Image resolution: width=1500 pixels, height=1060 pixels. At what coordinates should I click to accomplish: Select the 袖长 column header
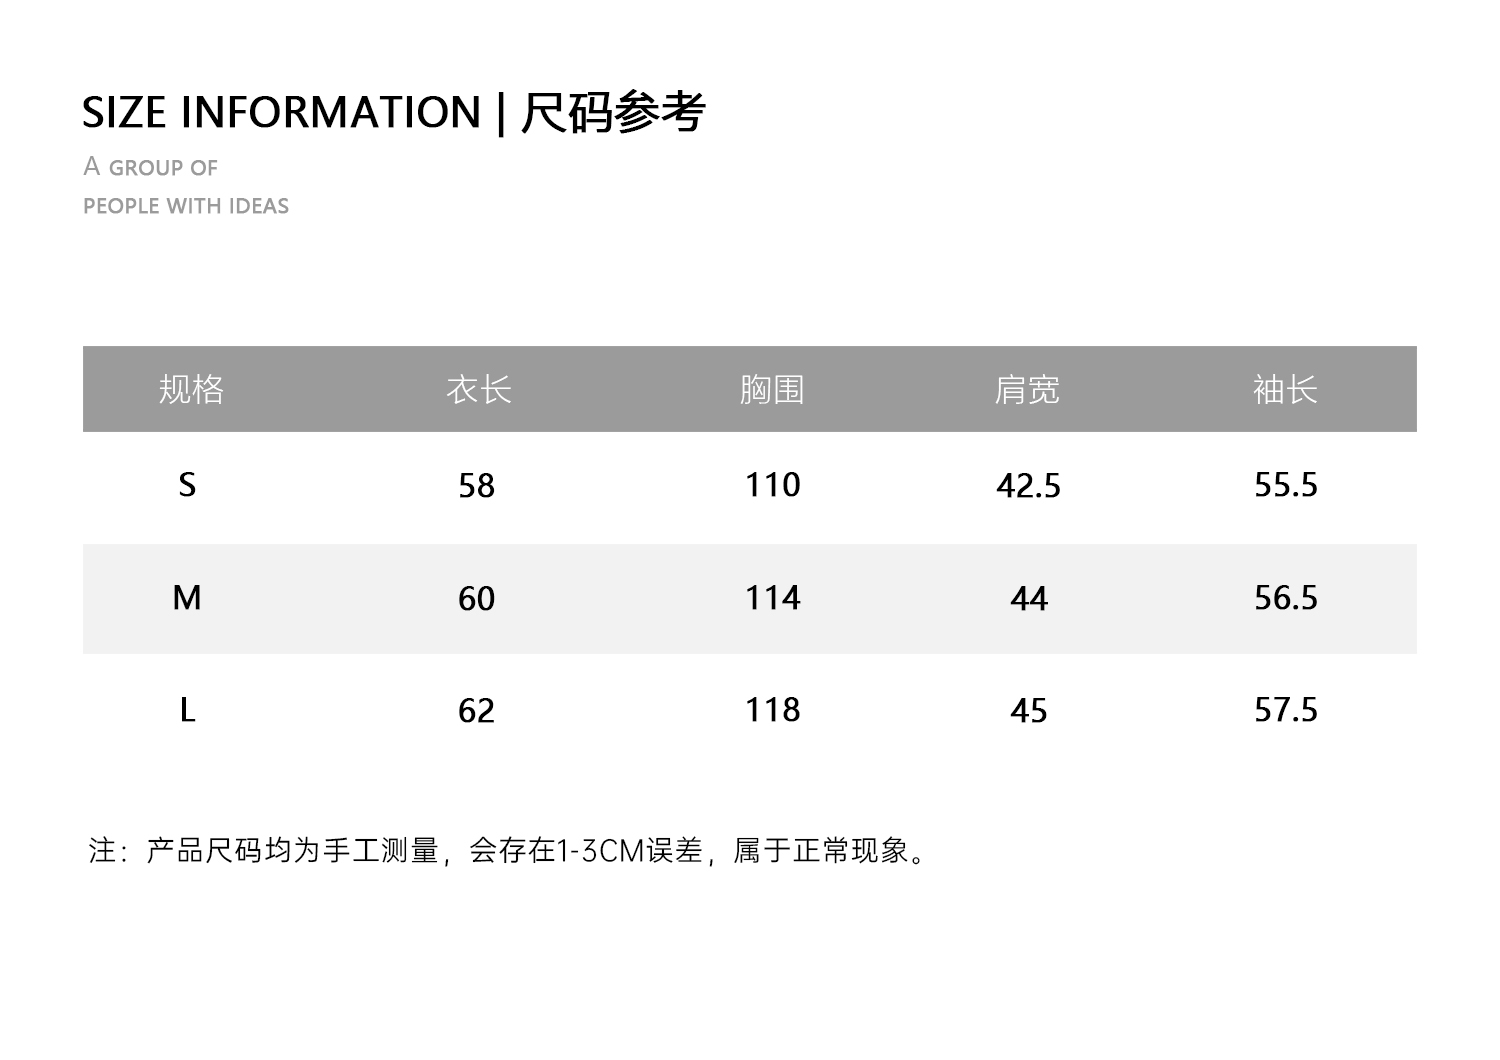(1285, 389)
